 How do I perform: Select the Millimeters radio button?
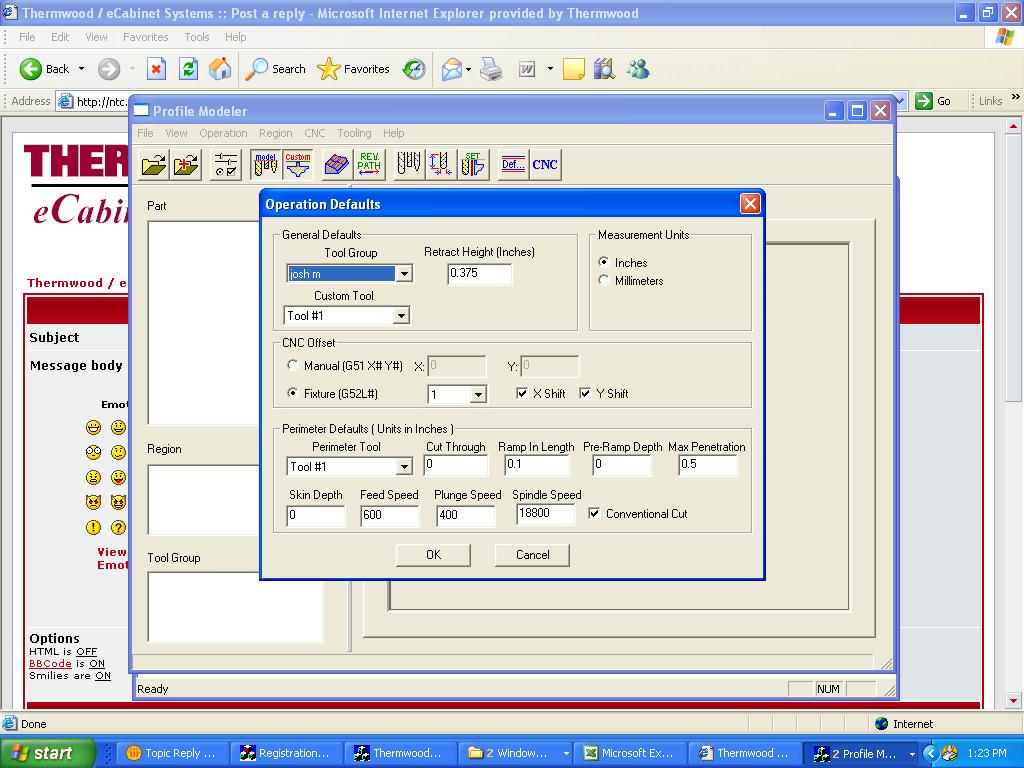(604, 281)
